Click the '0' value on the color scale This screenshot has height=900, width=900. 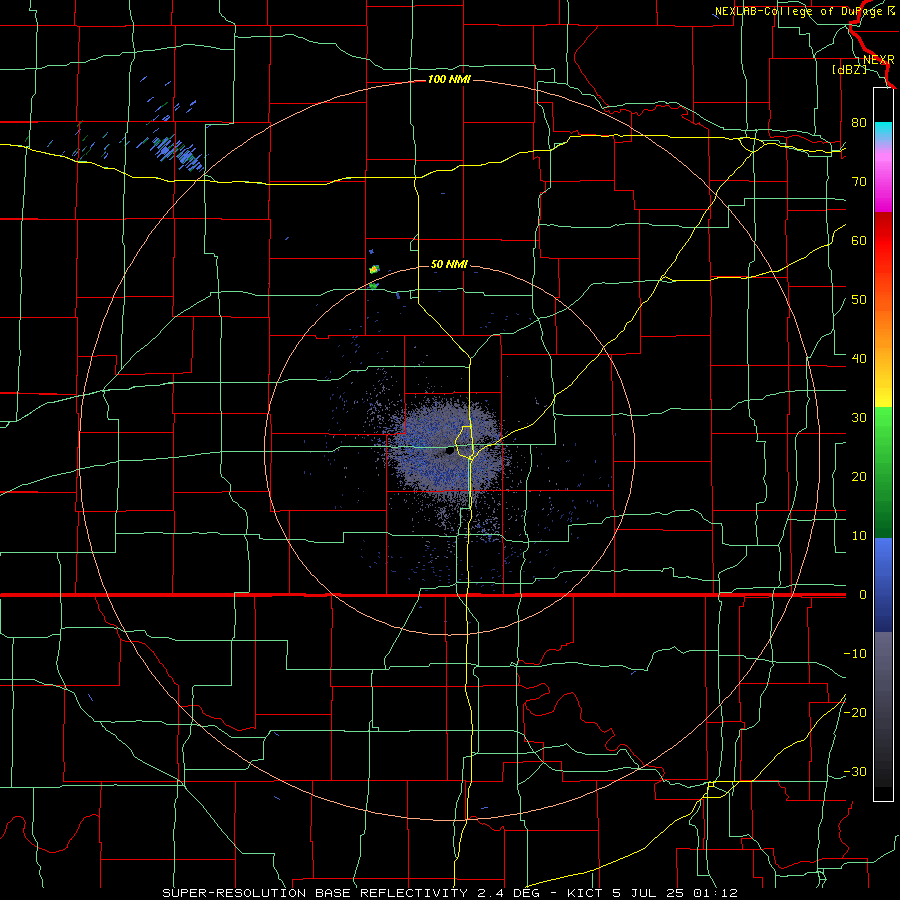click(863, 595)
